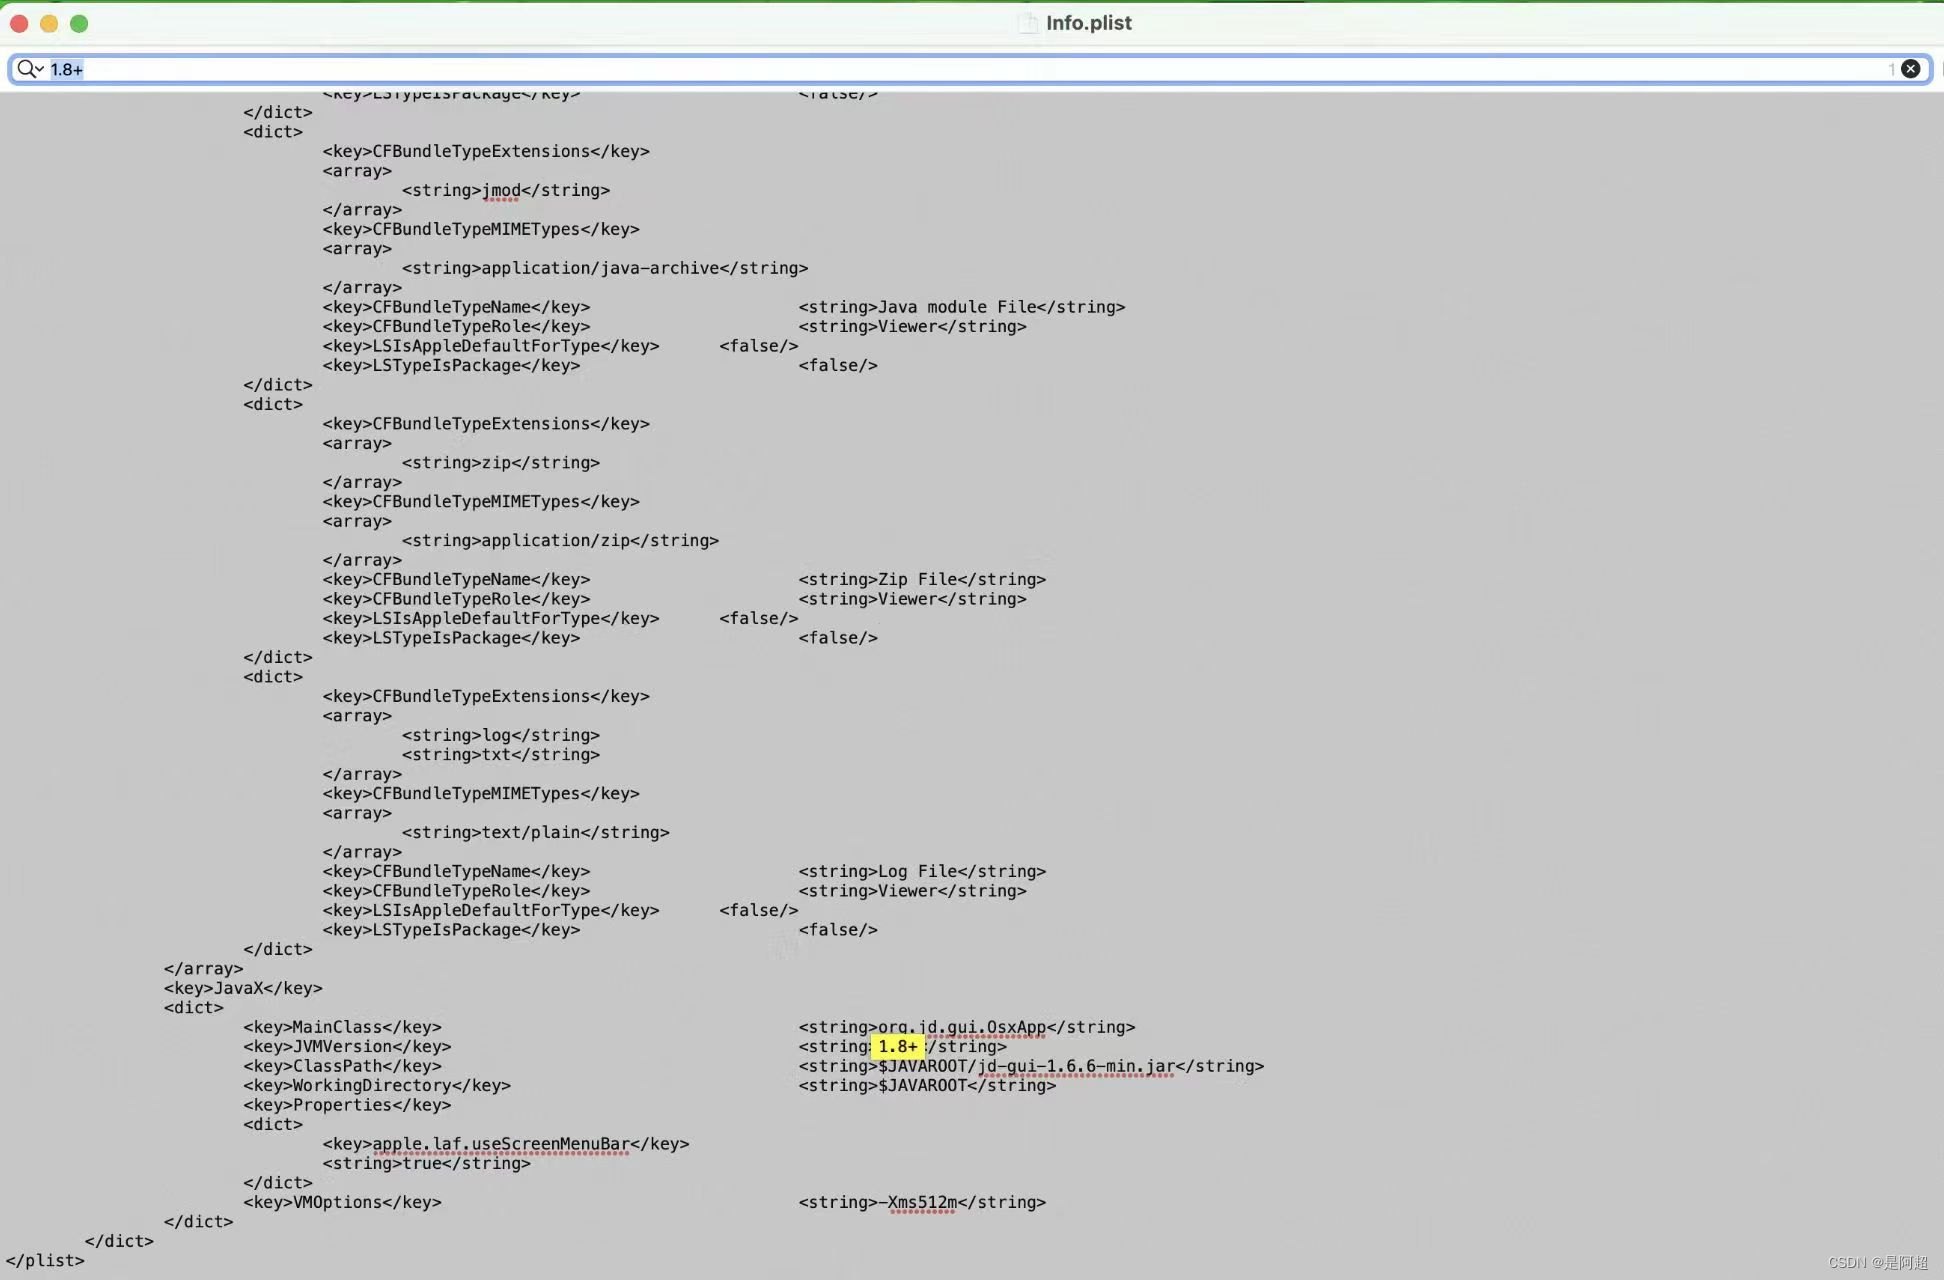Image resolution: width=1944 pixels, height=1280 pixels.
Task: Click the JavaX key line
Action: 243,988
